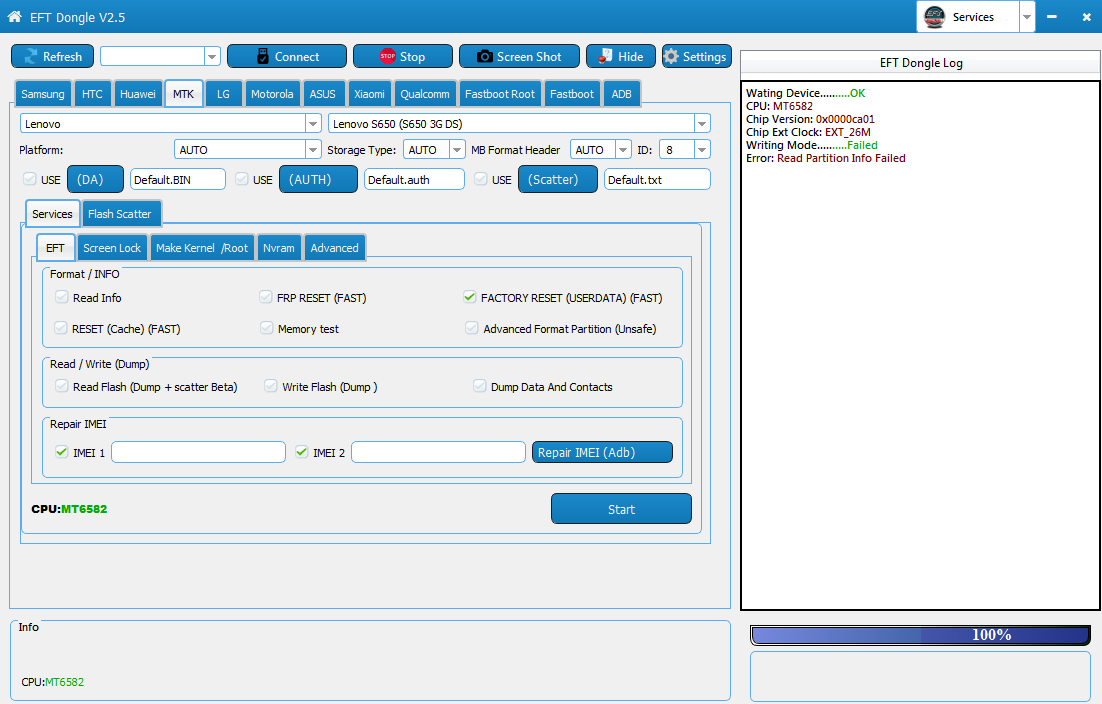Click the Refresh arrows icon

click(x=31, y=57)
